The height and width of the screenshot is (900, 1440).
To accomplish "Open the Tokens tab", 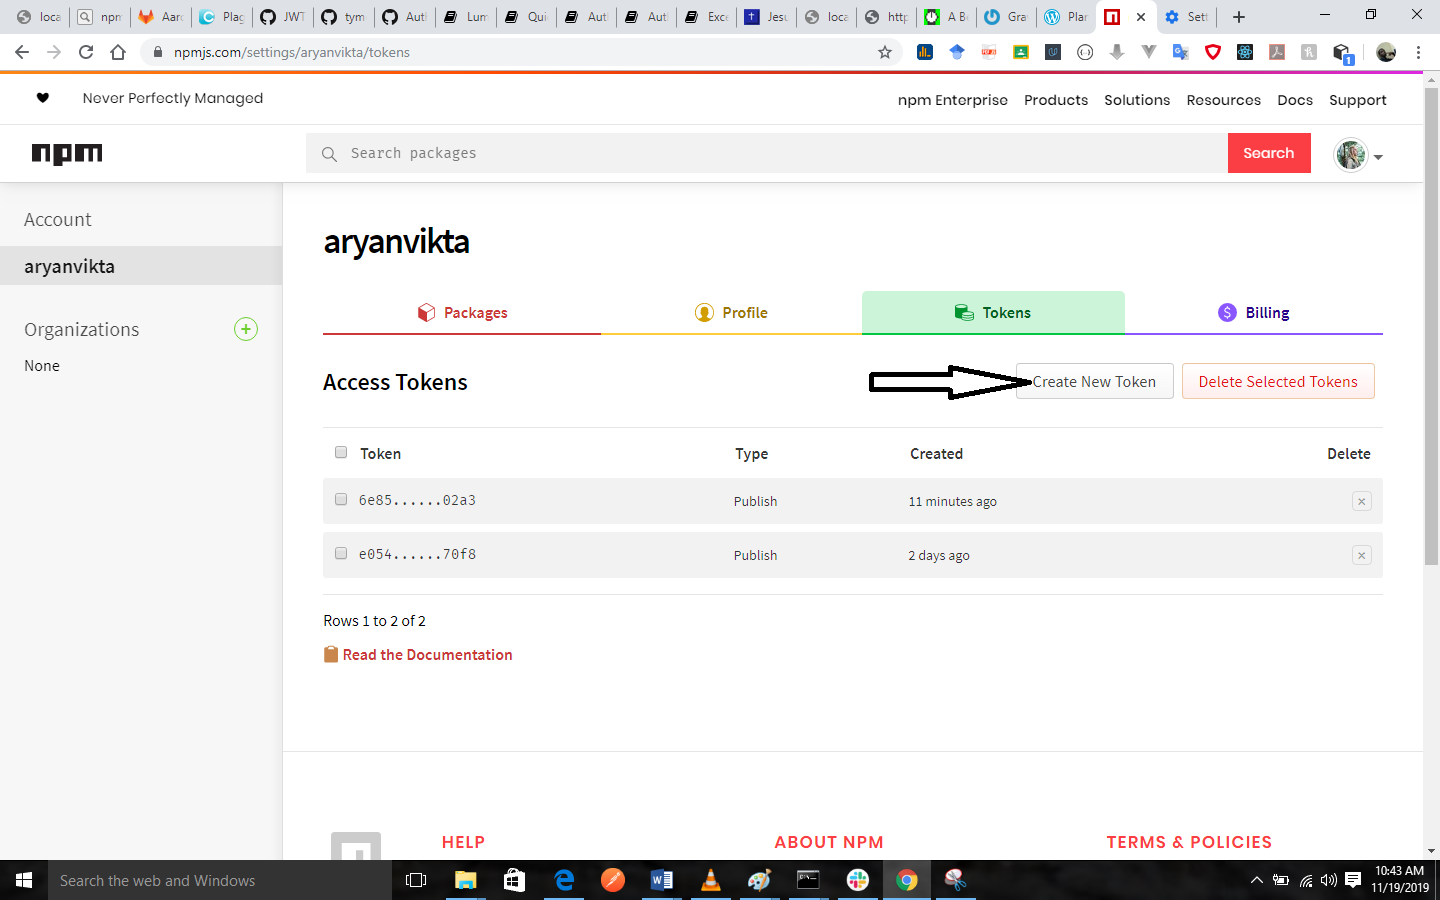I will (x=993, y=313).
